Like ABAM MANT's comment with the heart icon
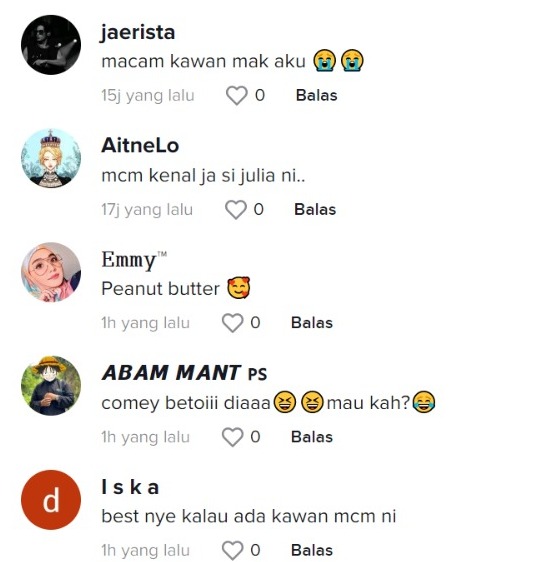Image resolution: width=544 pixels, height=562 pixels. coord(233,437)
